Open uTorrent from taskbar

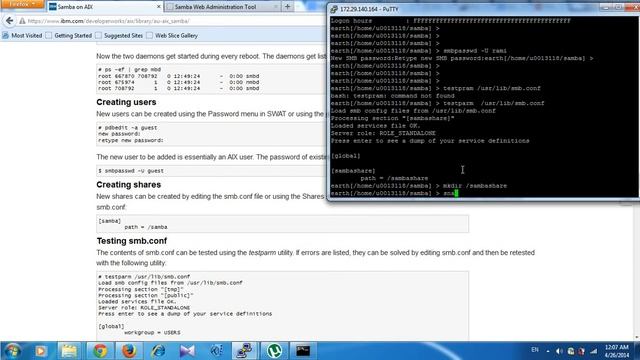click(274, 351)
